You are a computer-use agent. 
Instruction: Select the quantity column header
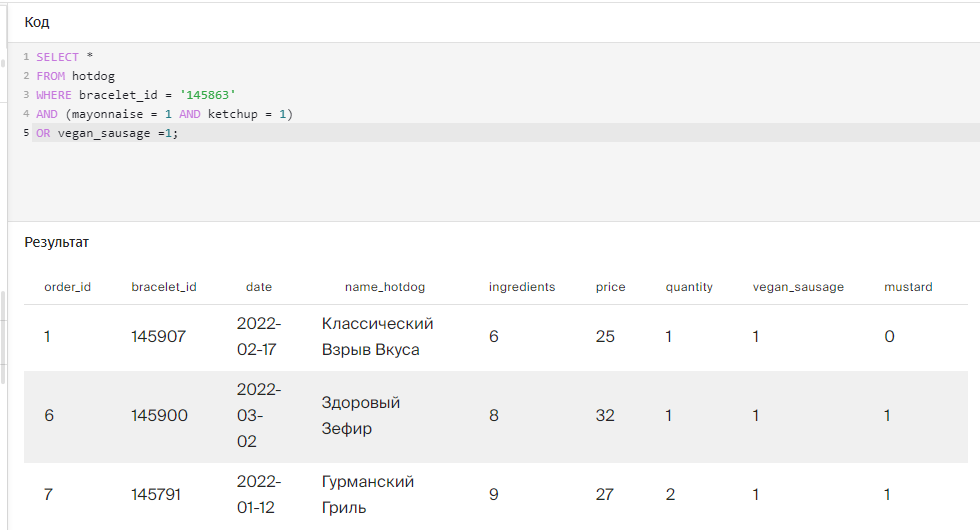coord(689,287)
